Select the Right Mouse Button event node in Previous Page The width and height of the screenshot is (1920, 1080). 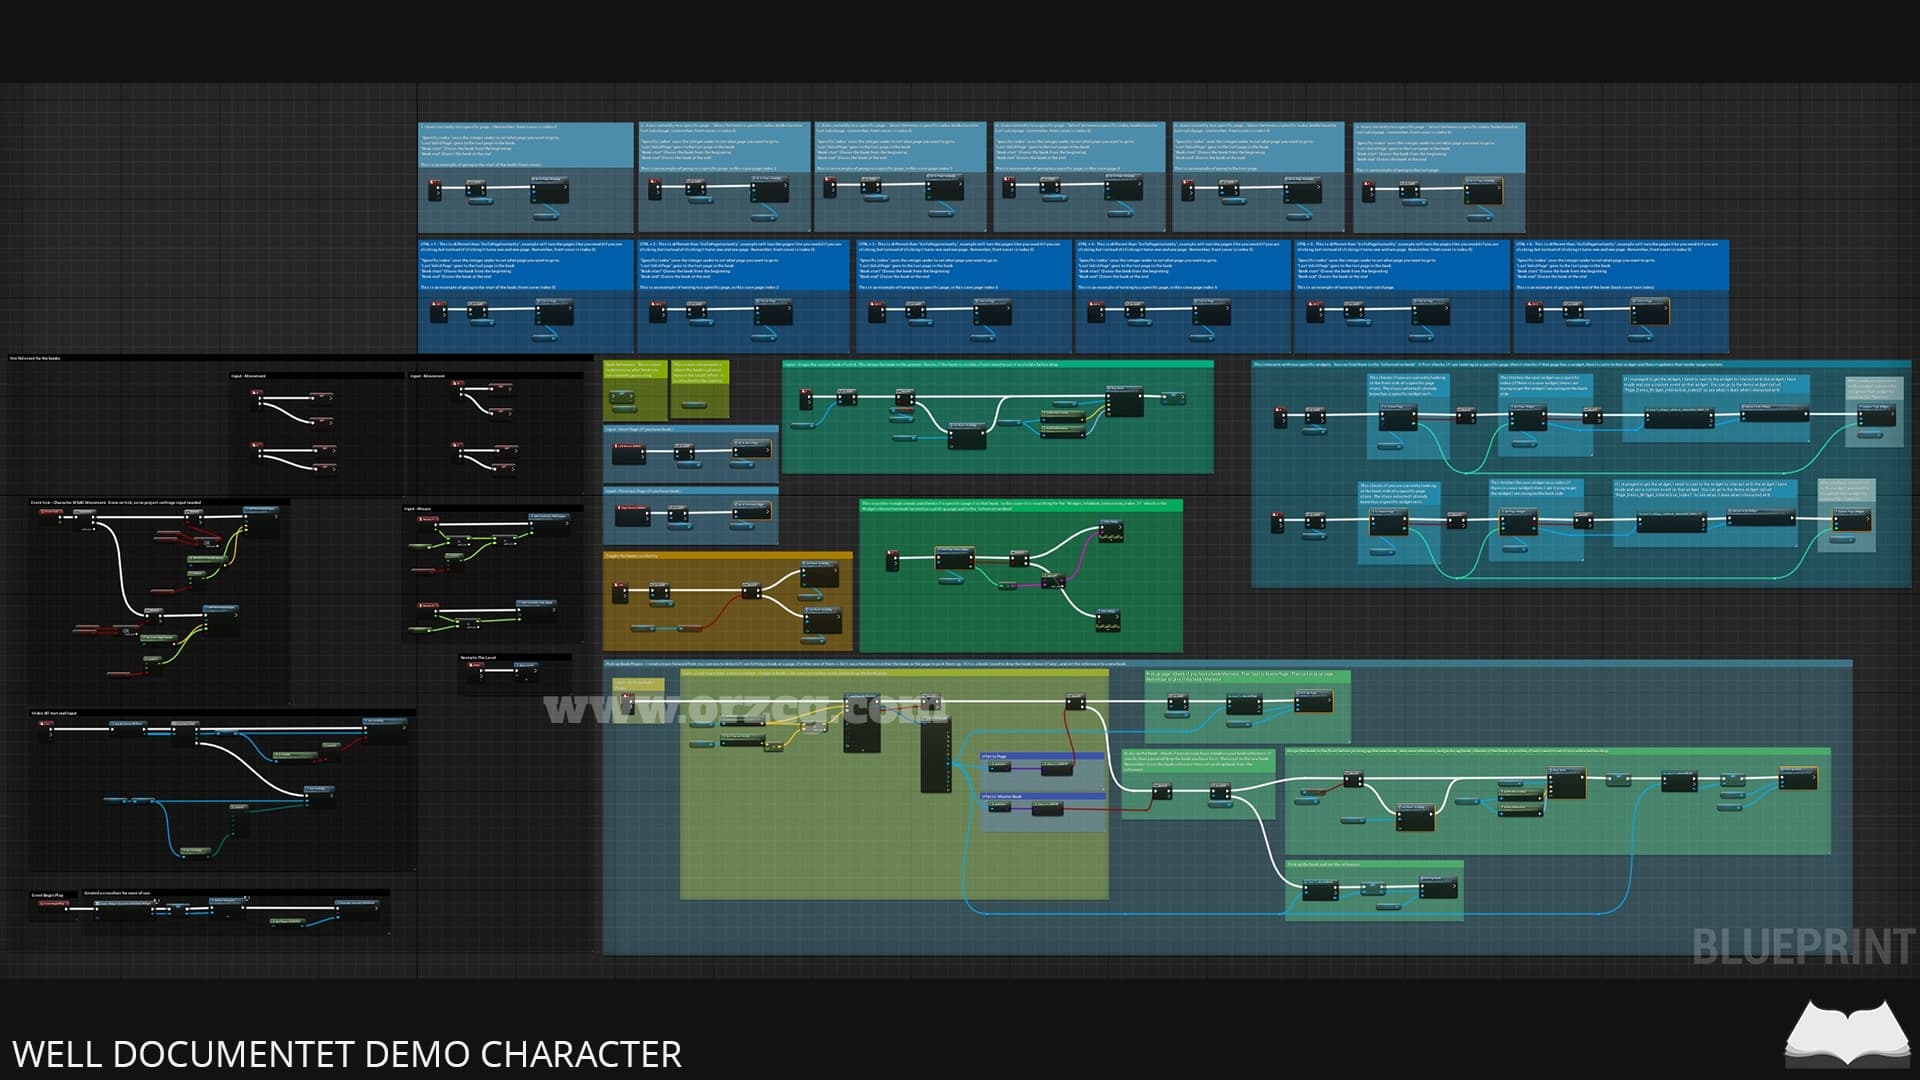click(x=632, y=515)
